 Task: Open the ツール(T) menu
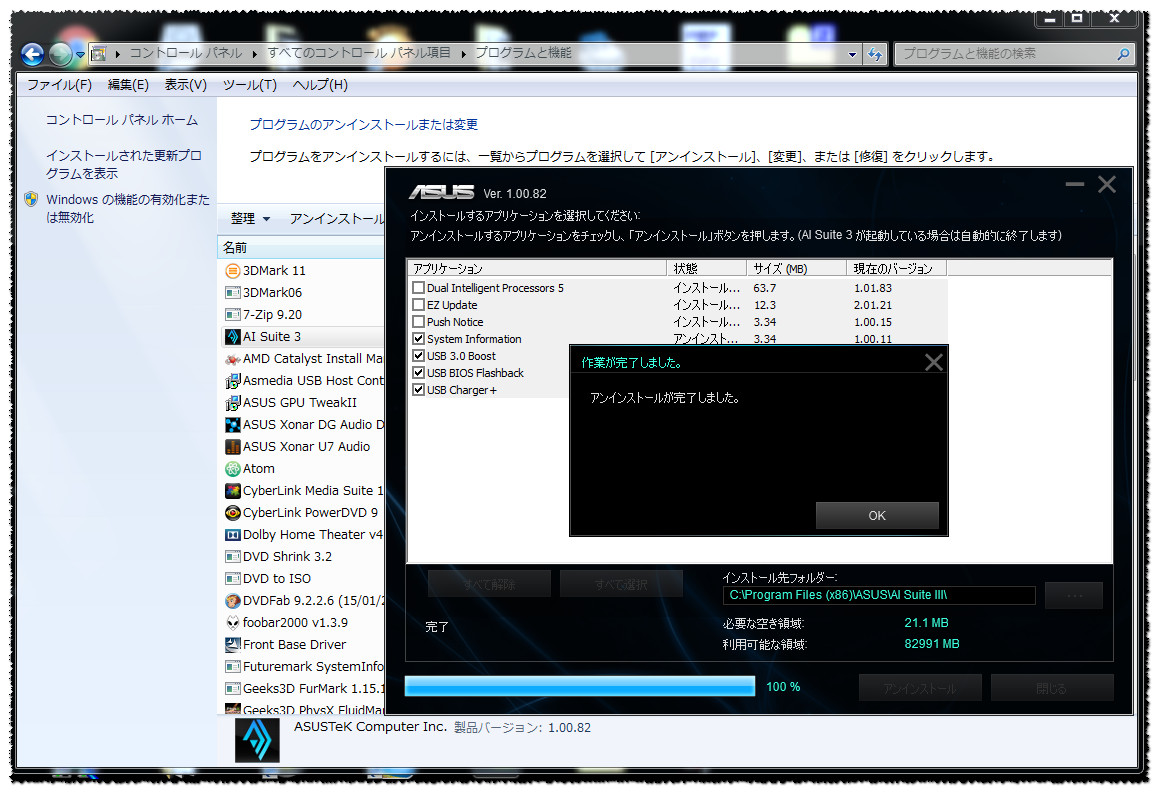[x=250, y=85]
